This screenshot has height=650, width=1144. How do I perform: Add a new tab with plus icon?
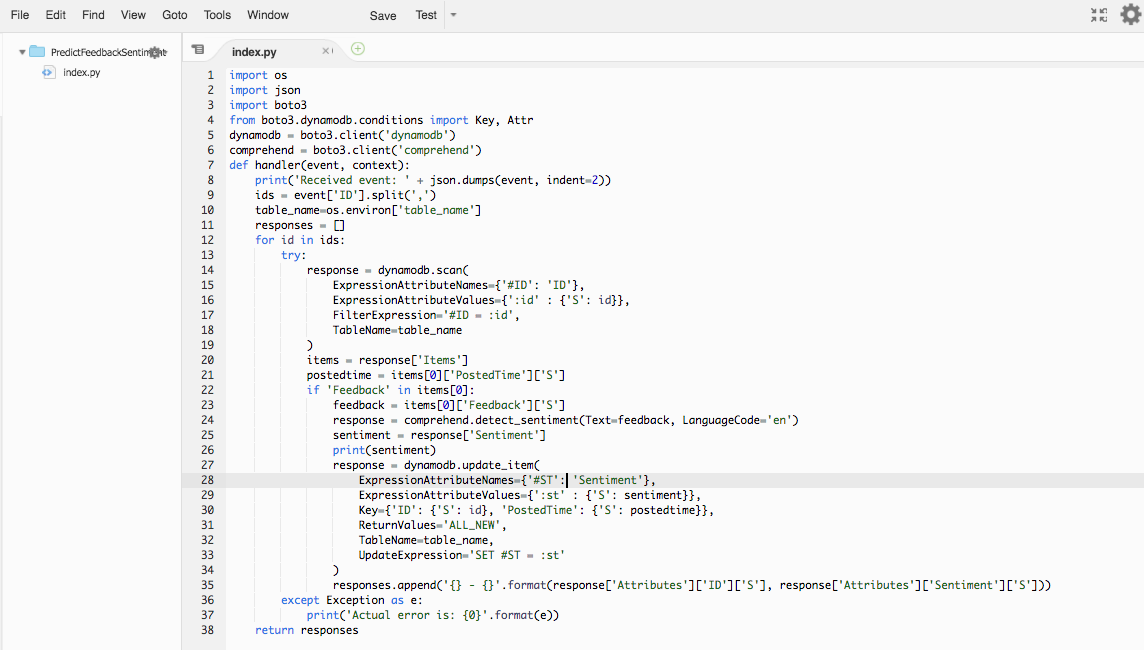[358, 49]
